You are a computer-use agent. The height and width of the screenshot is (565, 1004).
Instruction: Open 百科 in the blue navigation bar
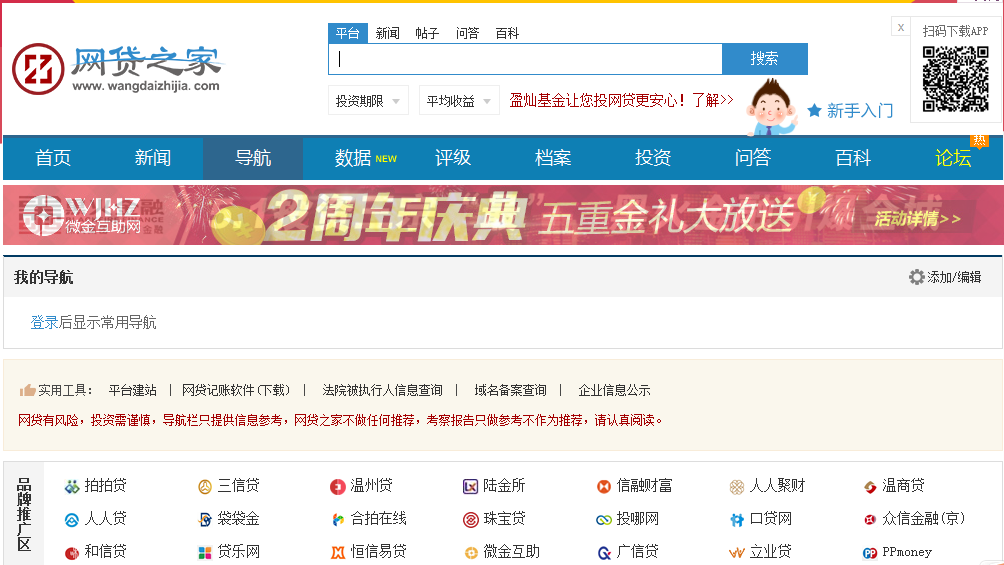coord(853,158)
